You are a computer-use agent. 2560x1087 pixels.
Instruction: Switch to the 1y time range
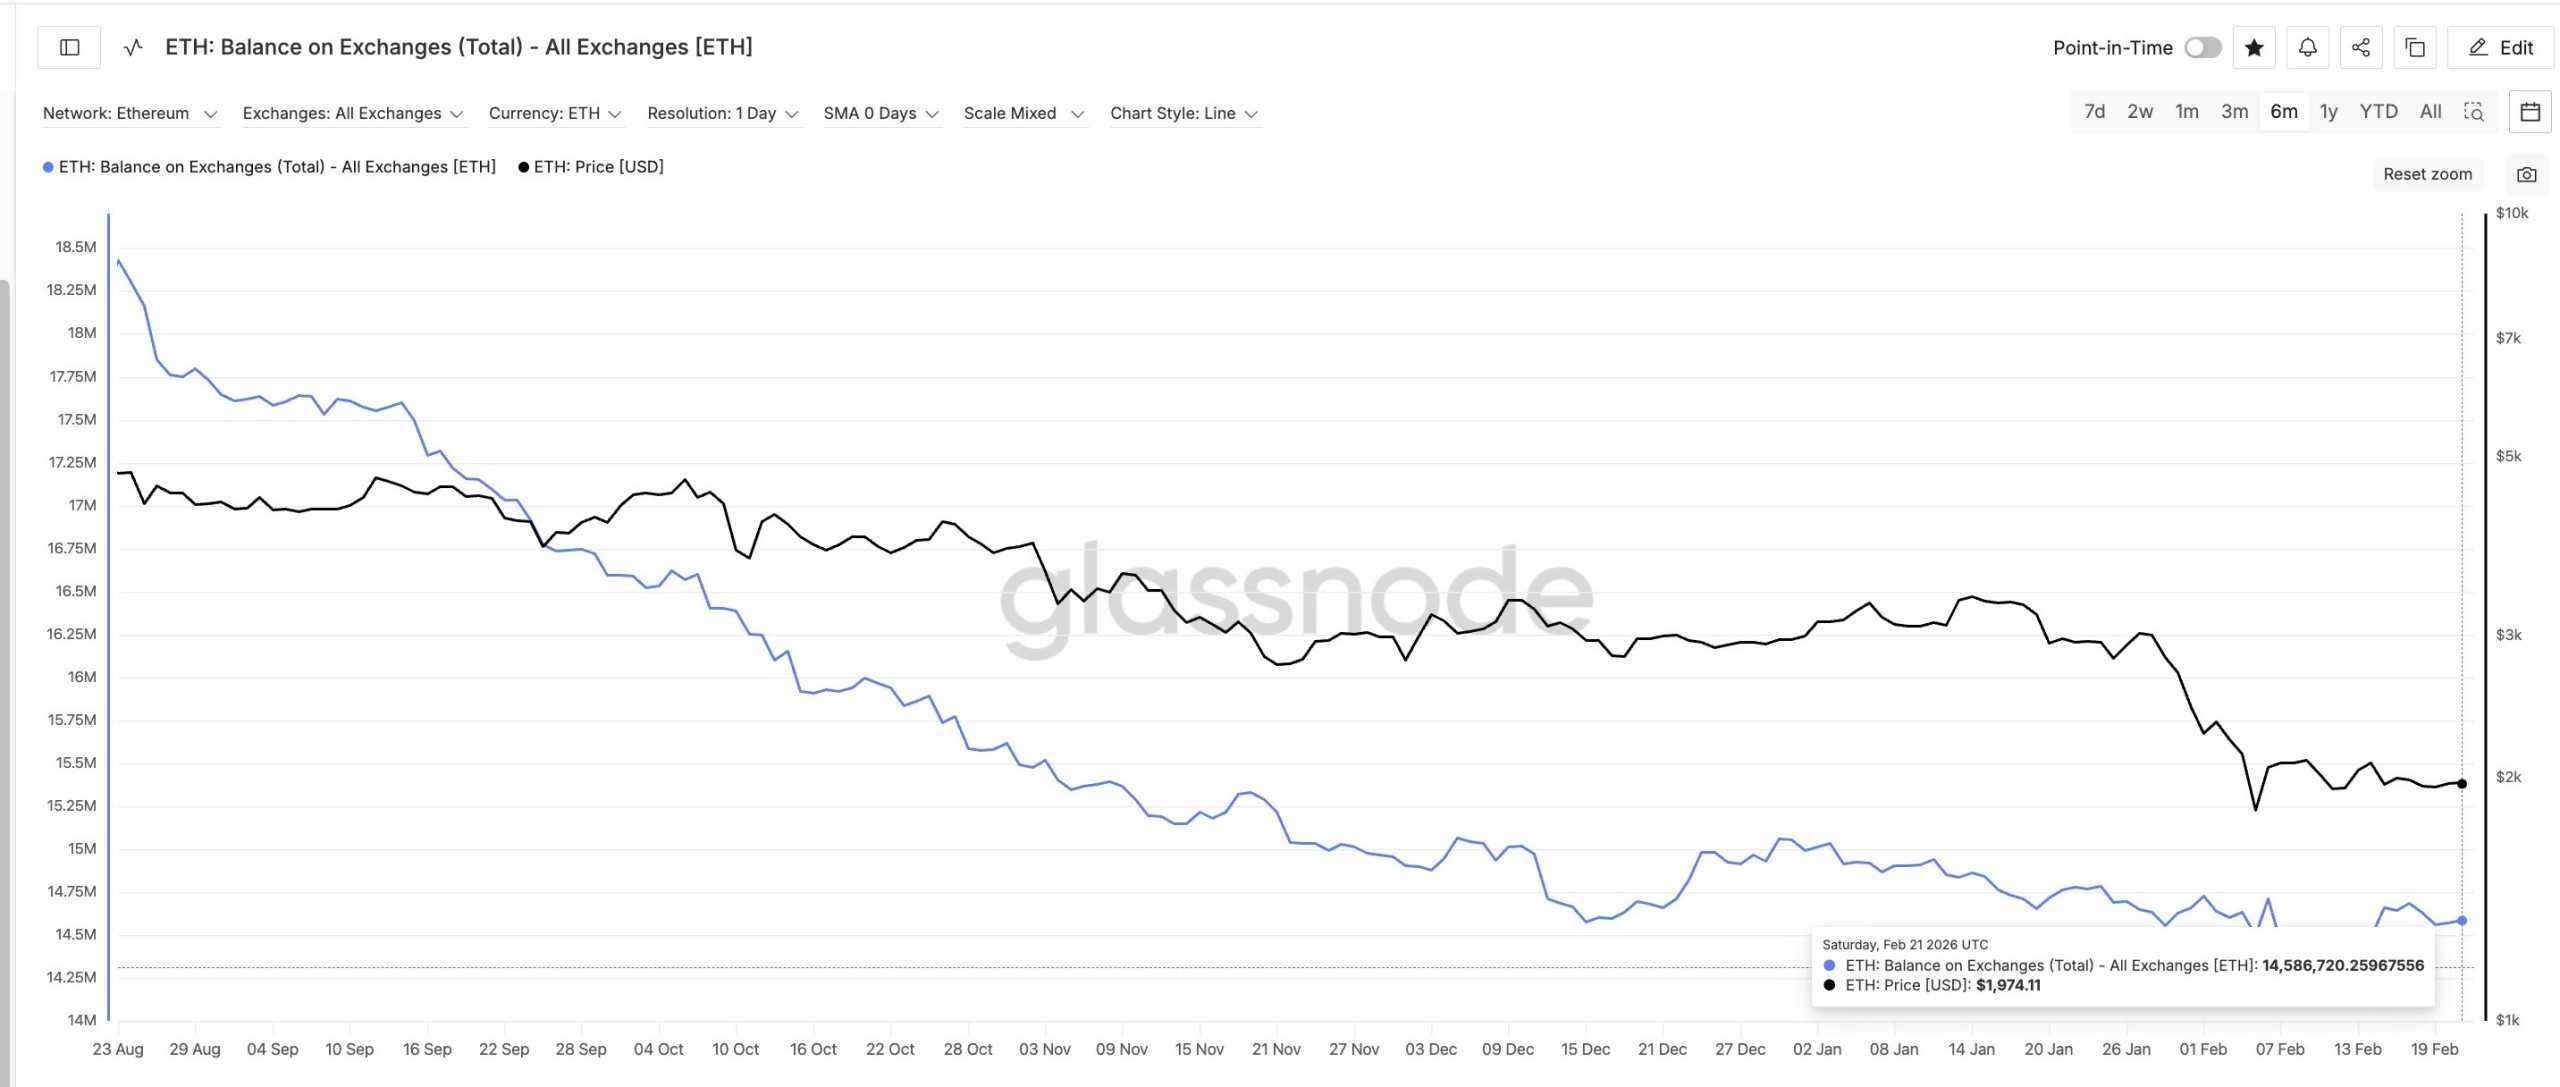(x=2329, y=112)
